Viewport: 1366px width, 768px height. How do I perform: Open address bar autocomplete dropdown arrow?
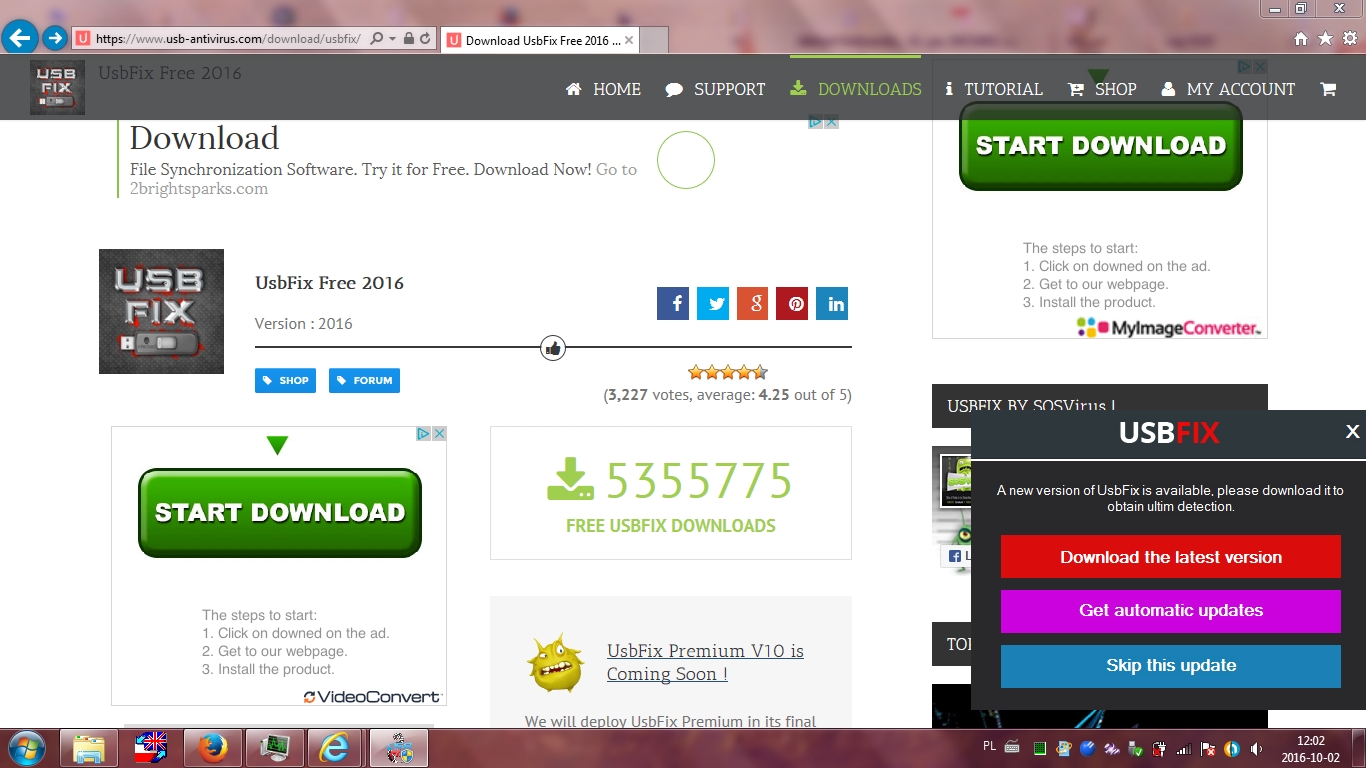point(392,39)
